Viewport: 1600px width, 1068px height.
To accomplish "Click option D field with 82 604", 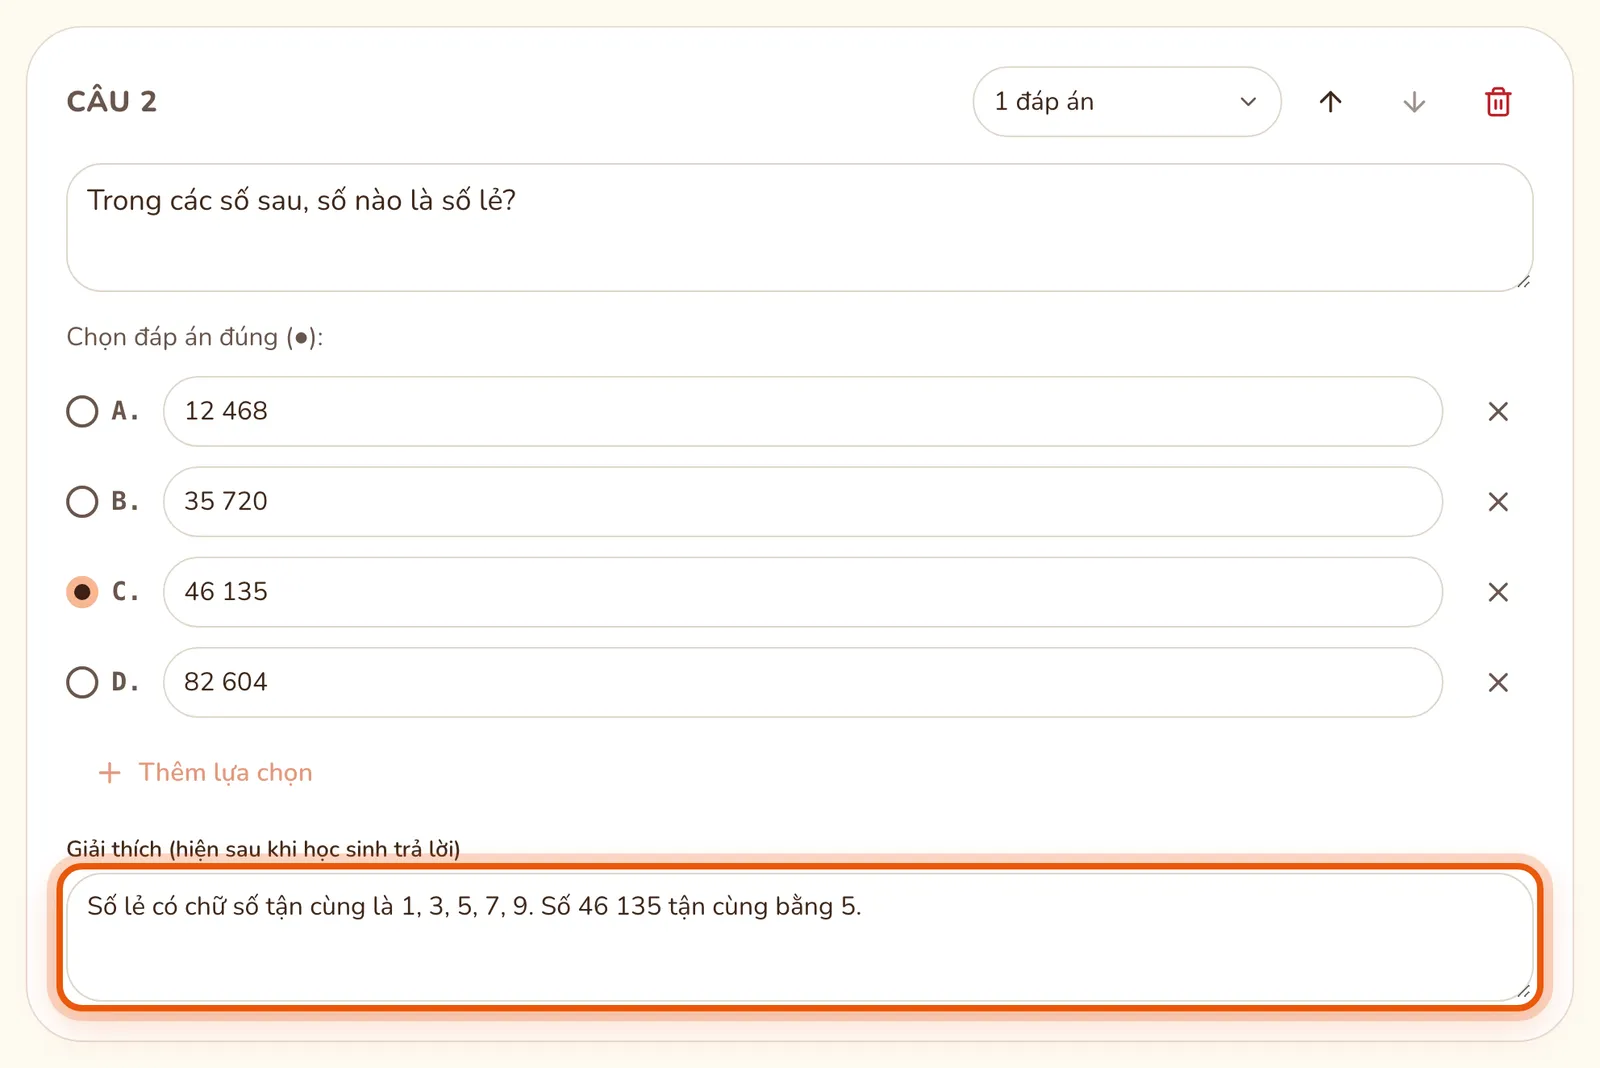I will click(x=803, y=682).
